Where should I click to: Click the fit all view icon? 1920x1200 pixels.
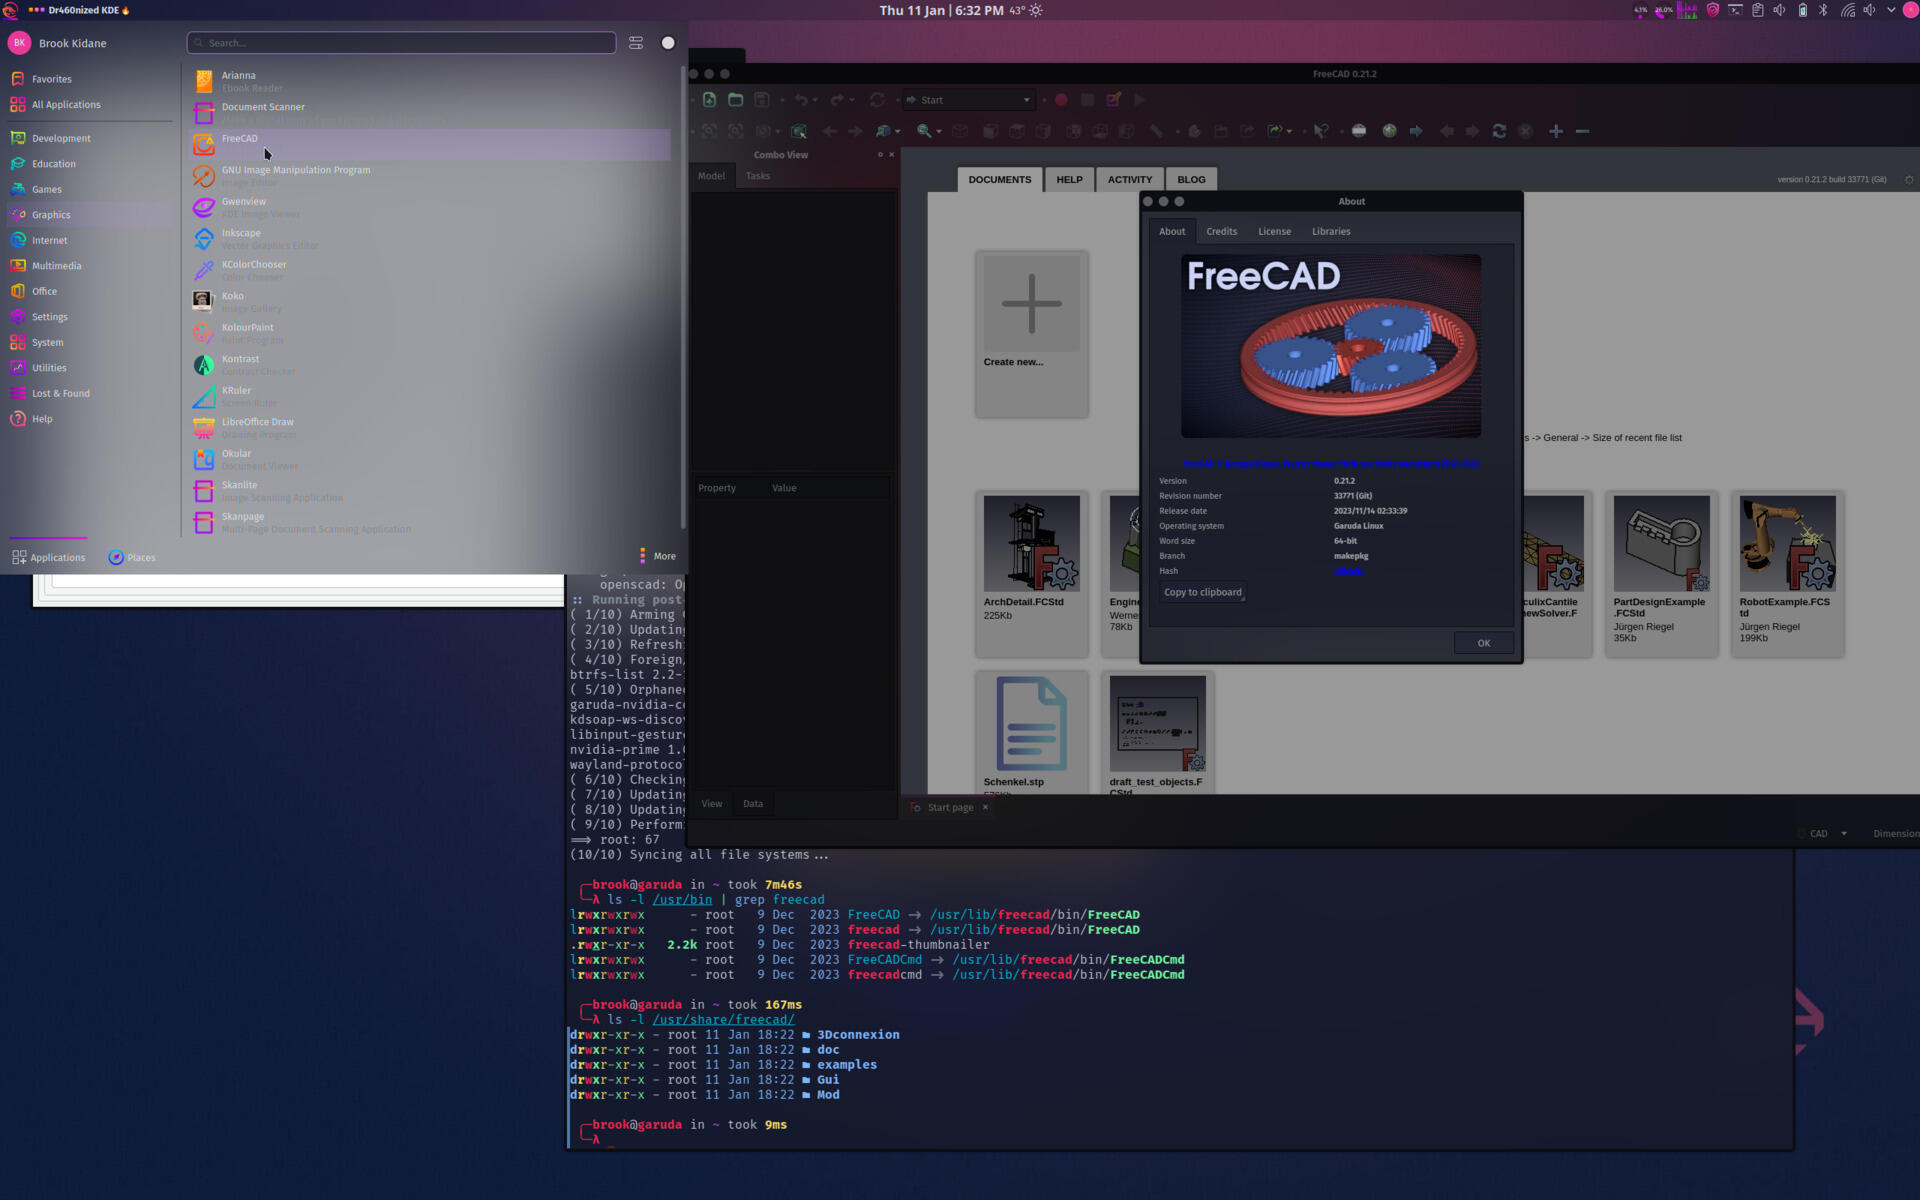[709, 131]
